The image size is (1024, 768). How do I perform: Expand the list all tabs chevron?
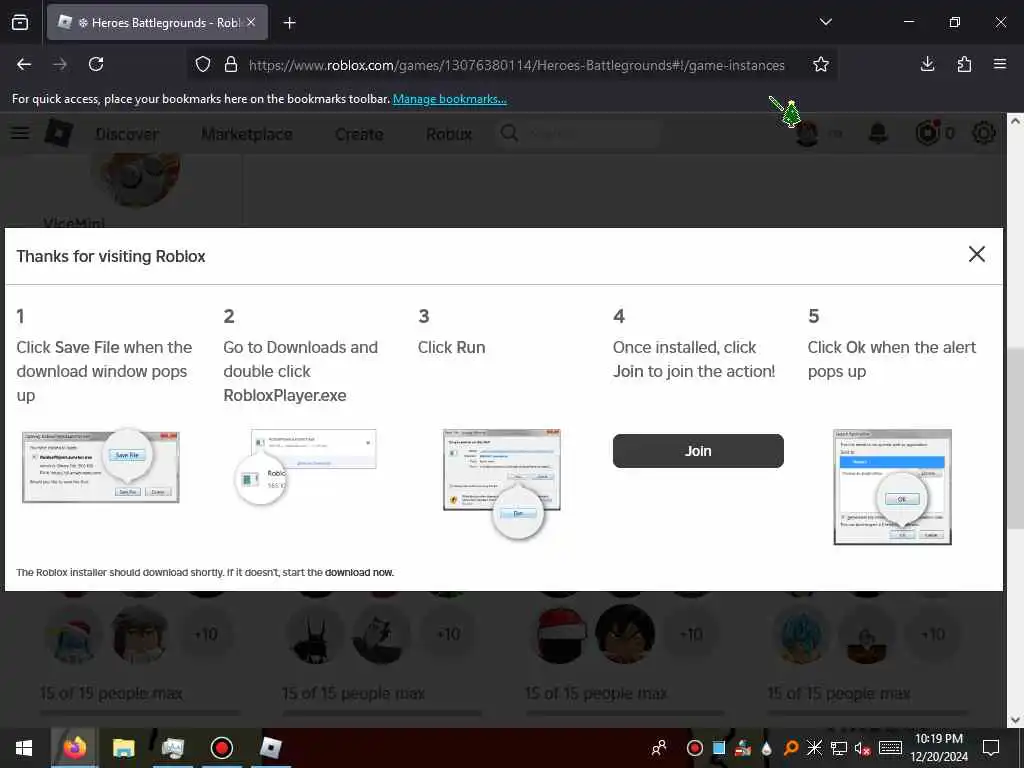coord(825,22)
